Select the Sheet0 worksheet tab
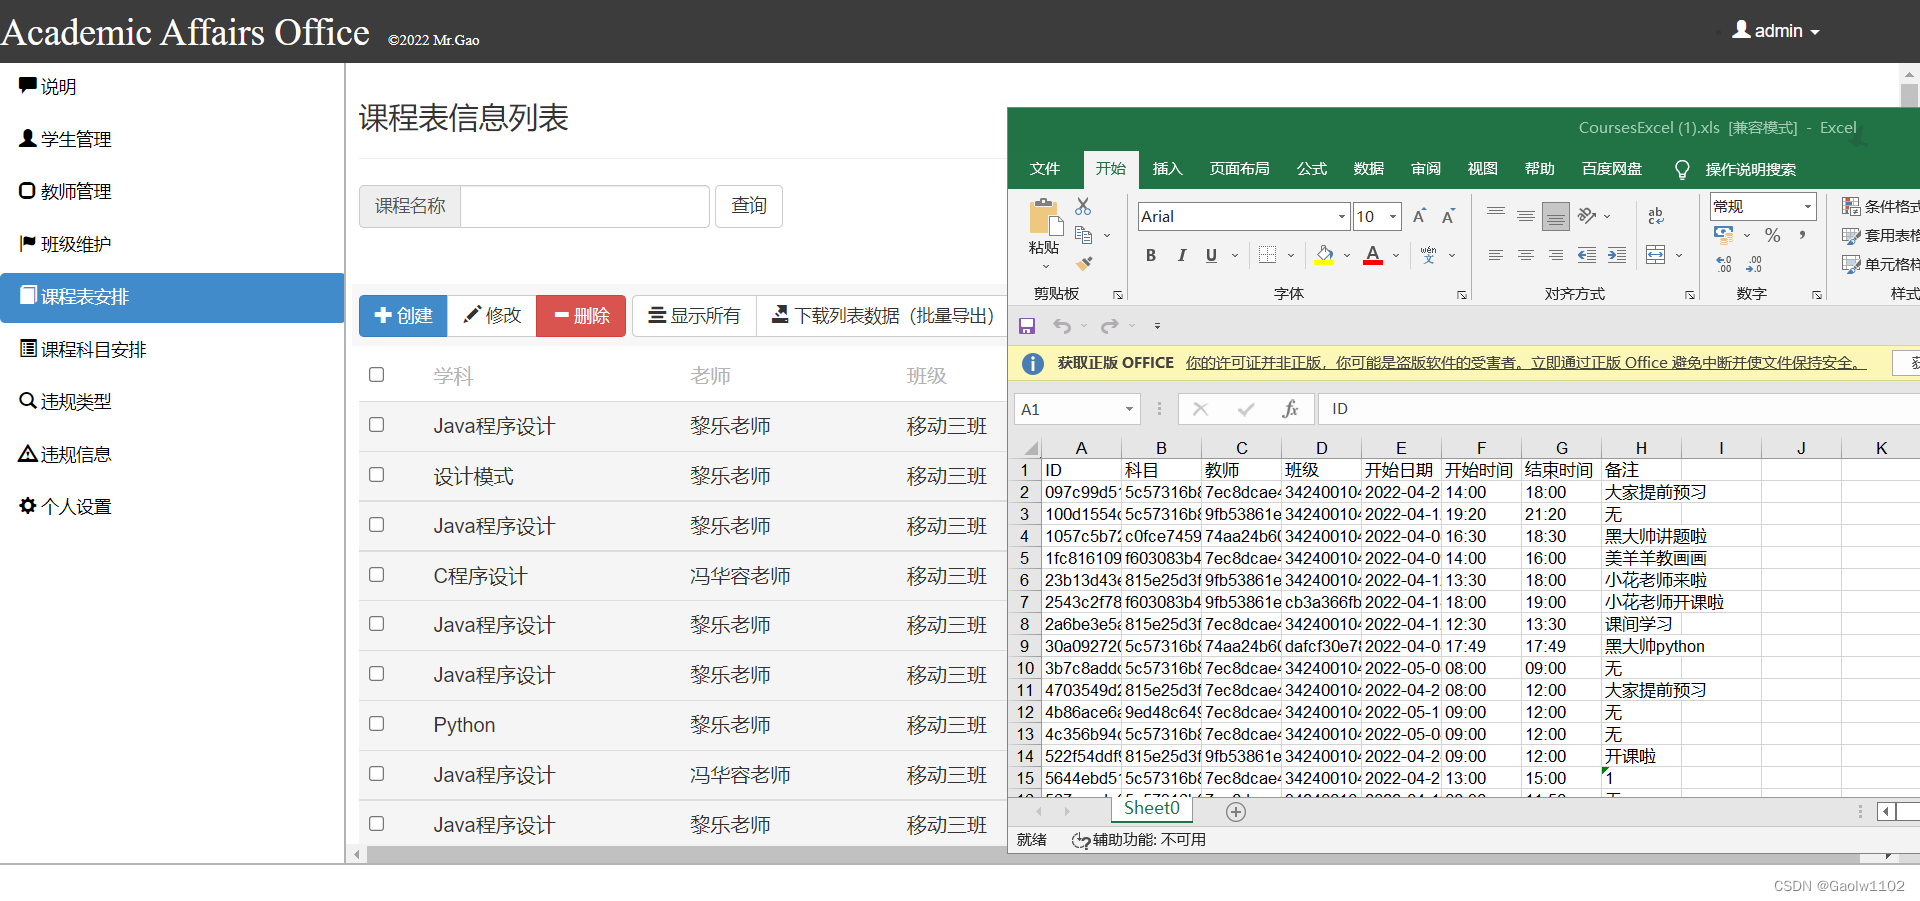Screen dimensions: 1920x901 click(1152, 808)
